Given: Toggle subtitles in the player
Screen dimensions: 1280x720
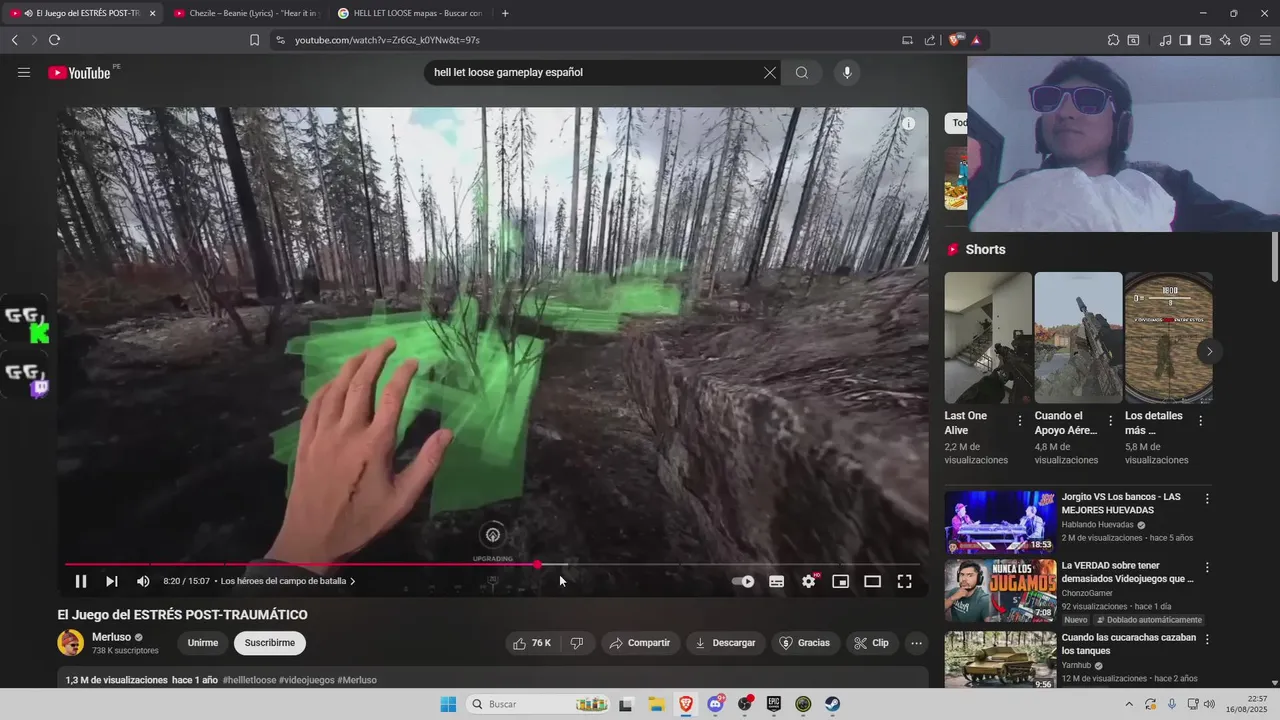Looking at the screenshot, I should point(776,581).
